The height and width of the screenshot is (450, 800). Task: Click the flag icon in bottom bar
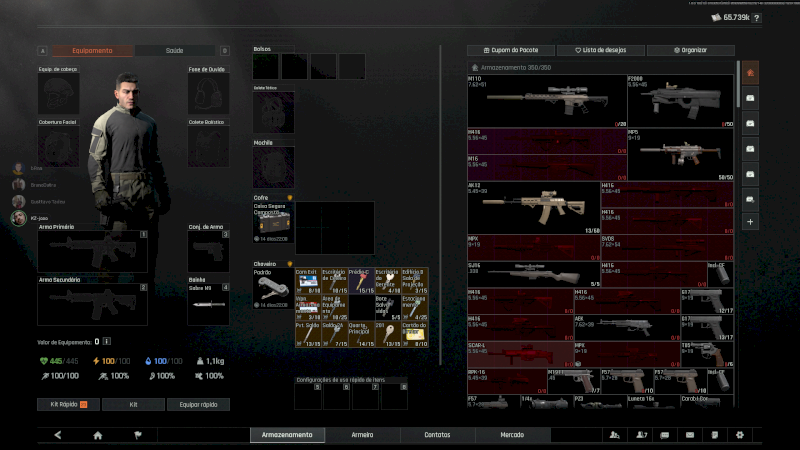[138, 435]
